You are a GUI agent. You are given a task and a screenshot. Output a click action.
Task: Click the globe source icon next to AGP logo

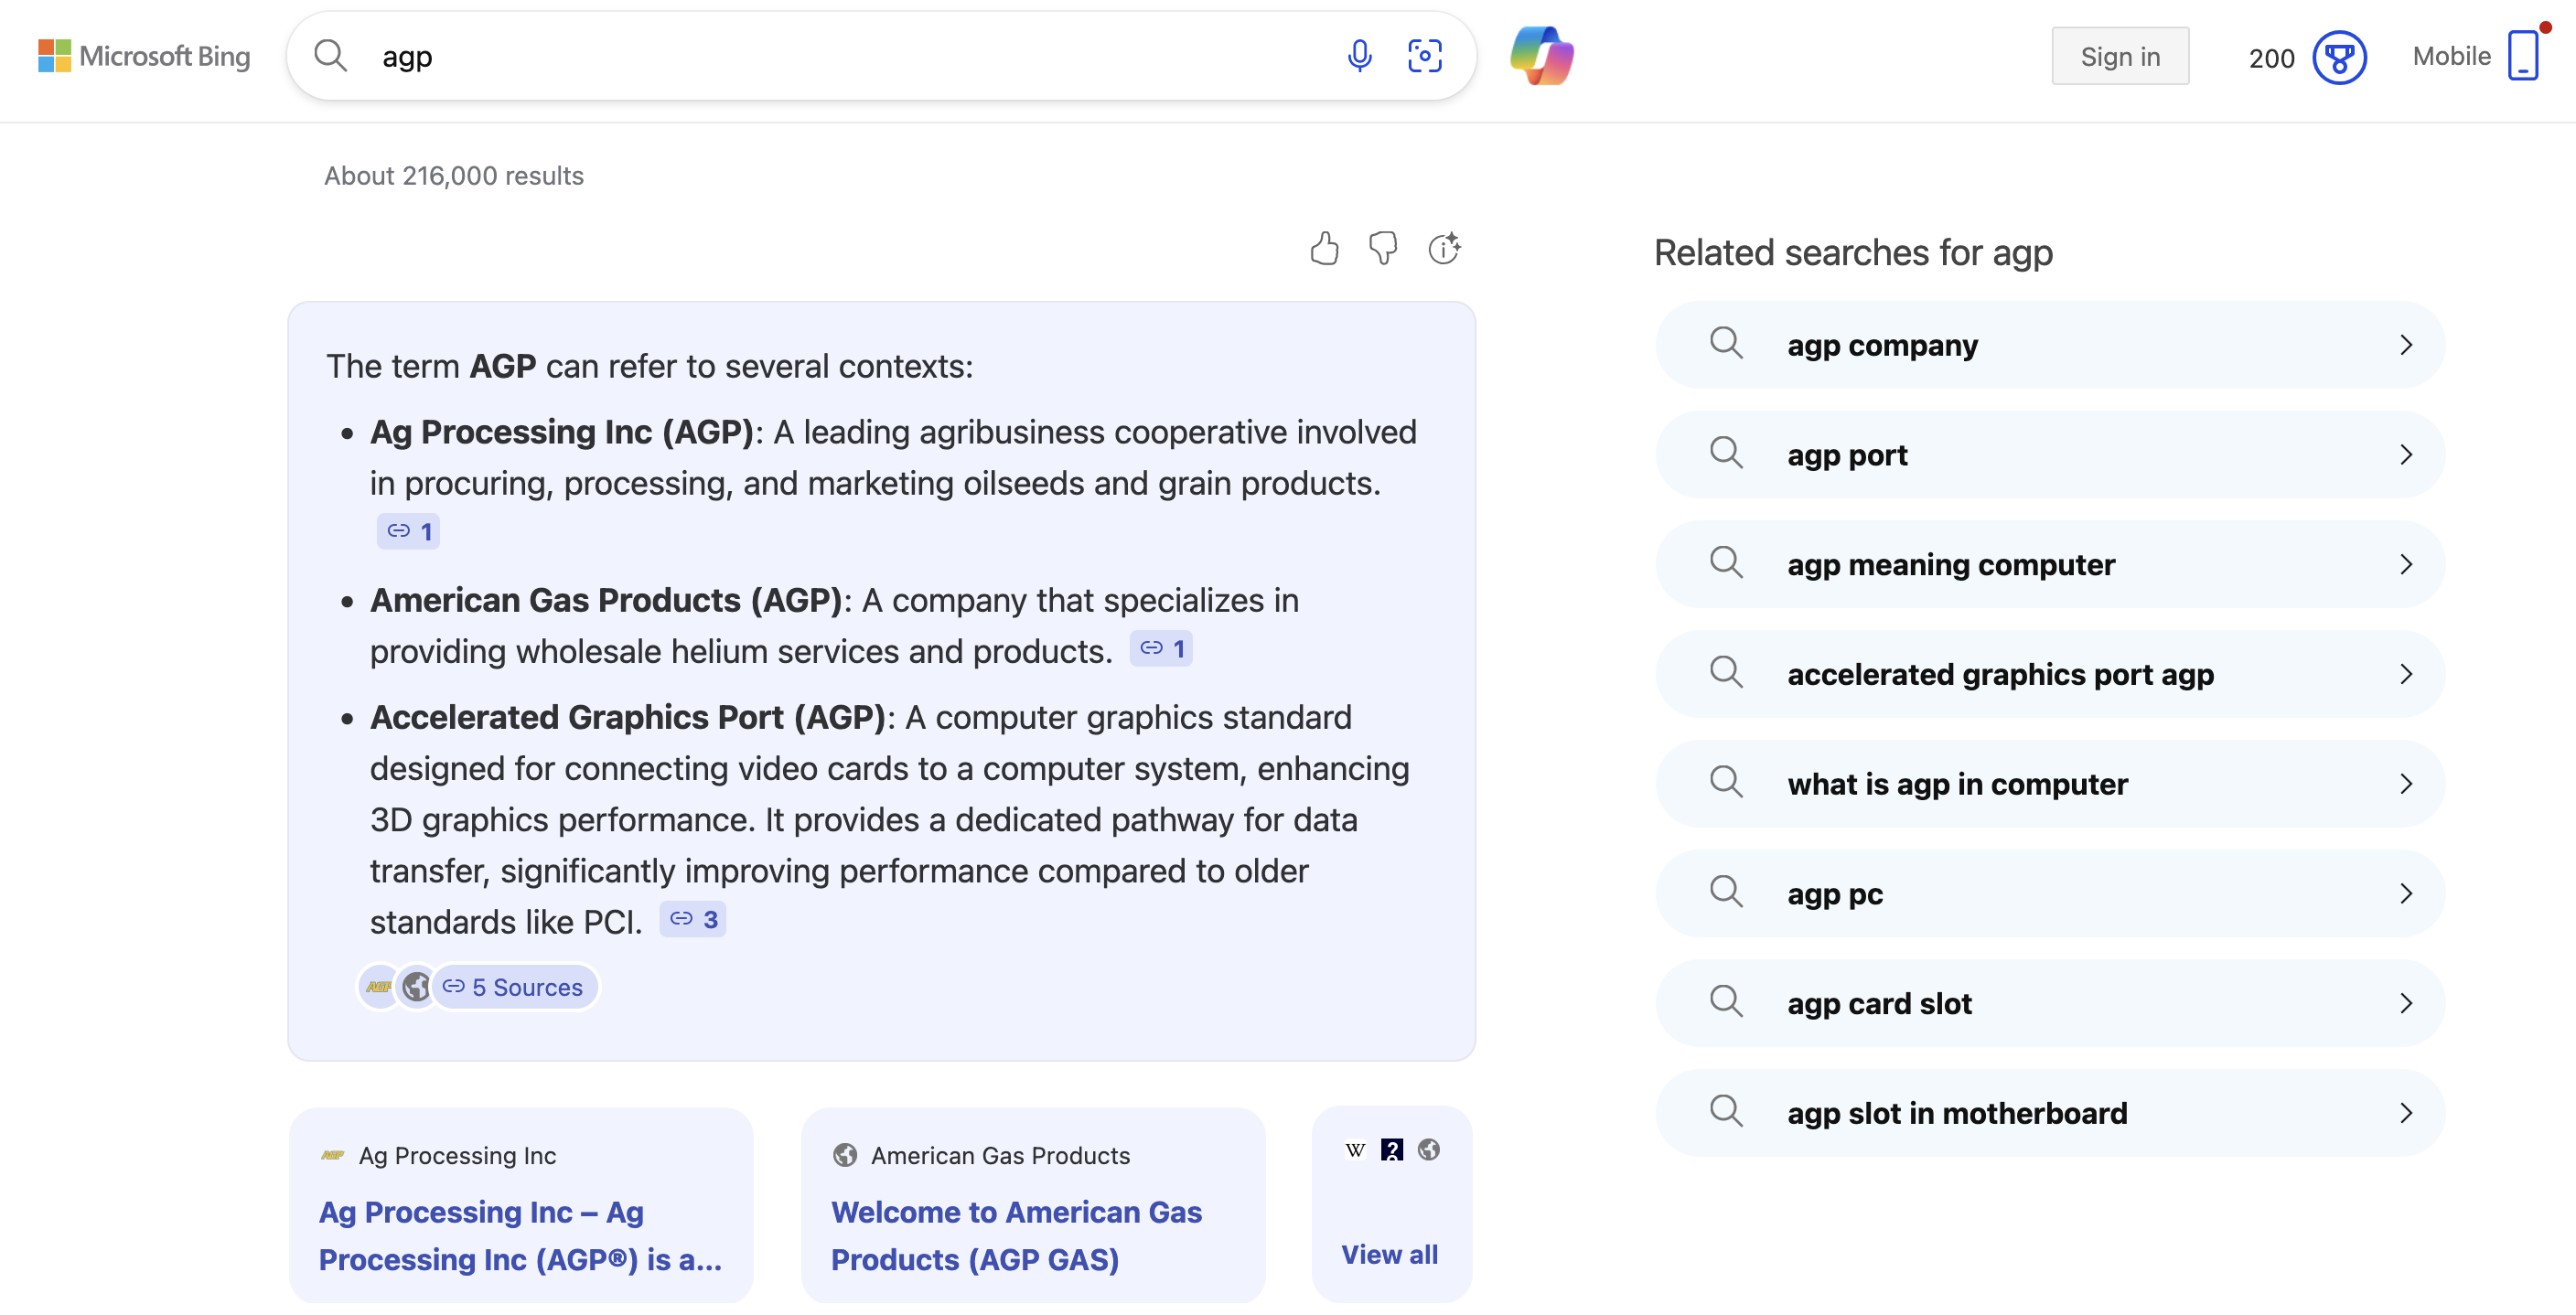(416, 987)
